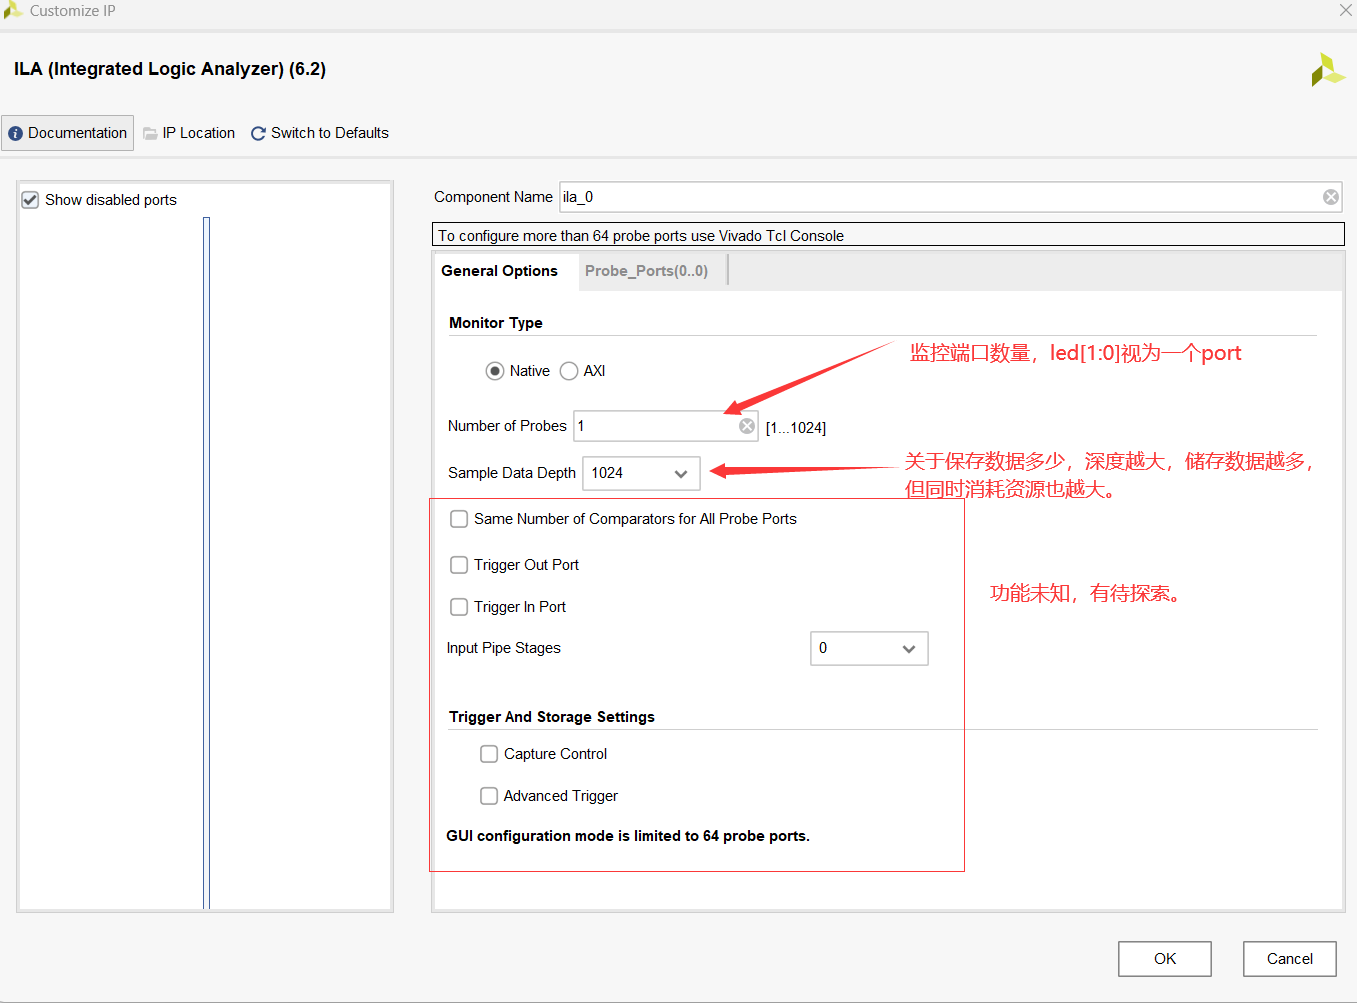Clear the Component Name field
Viewport: 1357px width, 1003px height.
[x=1331, y=197]
